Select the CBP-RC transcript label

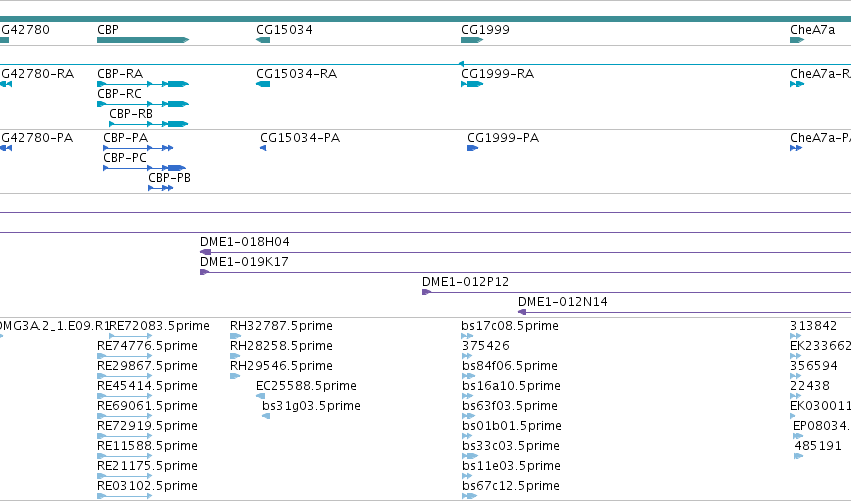(119, 94)
